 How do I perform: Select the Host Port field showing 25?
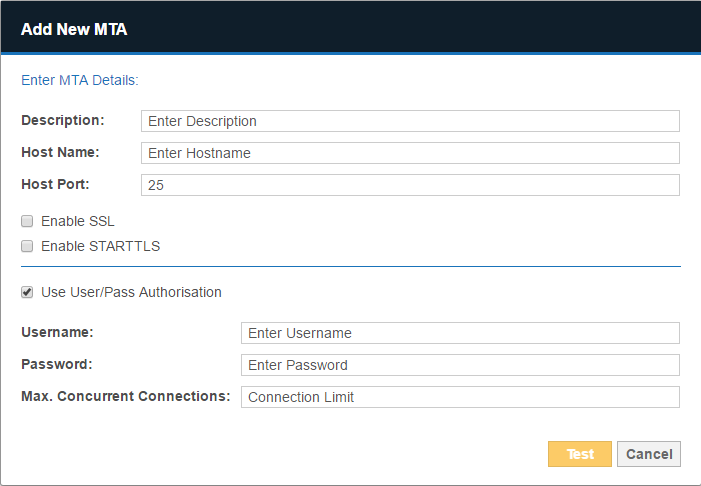(410, 185)
